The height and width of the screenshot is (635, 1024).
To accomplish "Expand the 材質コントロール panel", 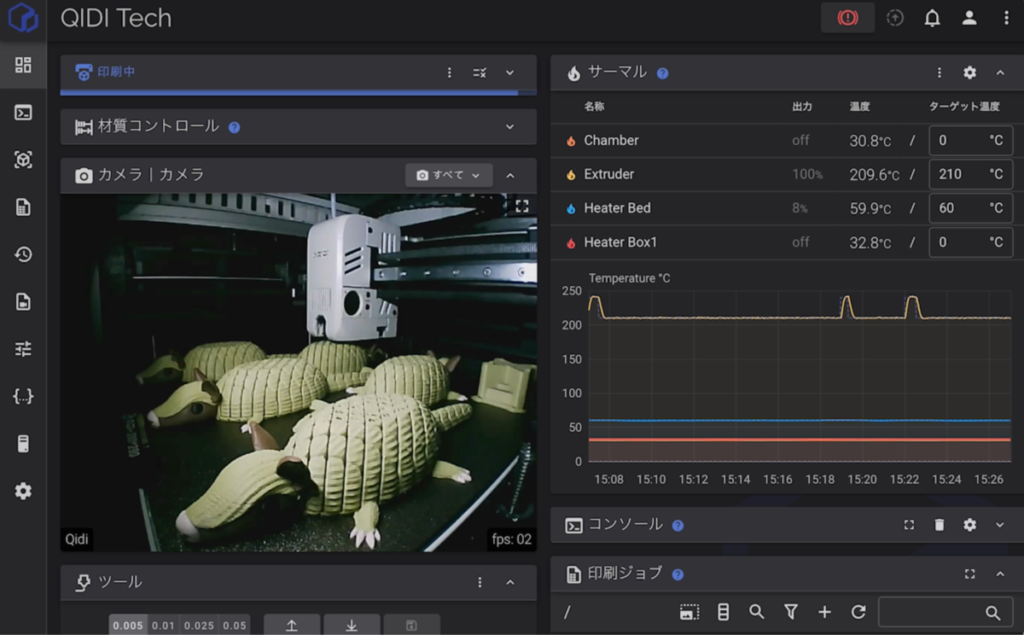I will click(x=509, y=127).
